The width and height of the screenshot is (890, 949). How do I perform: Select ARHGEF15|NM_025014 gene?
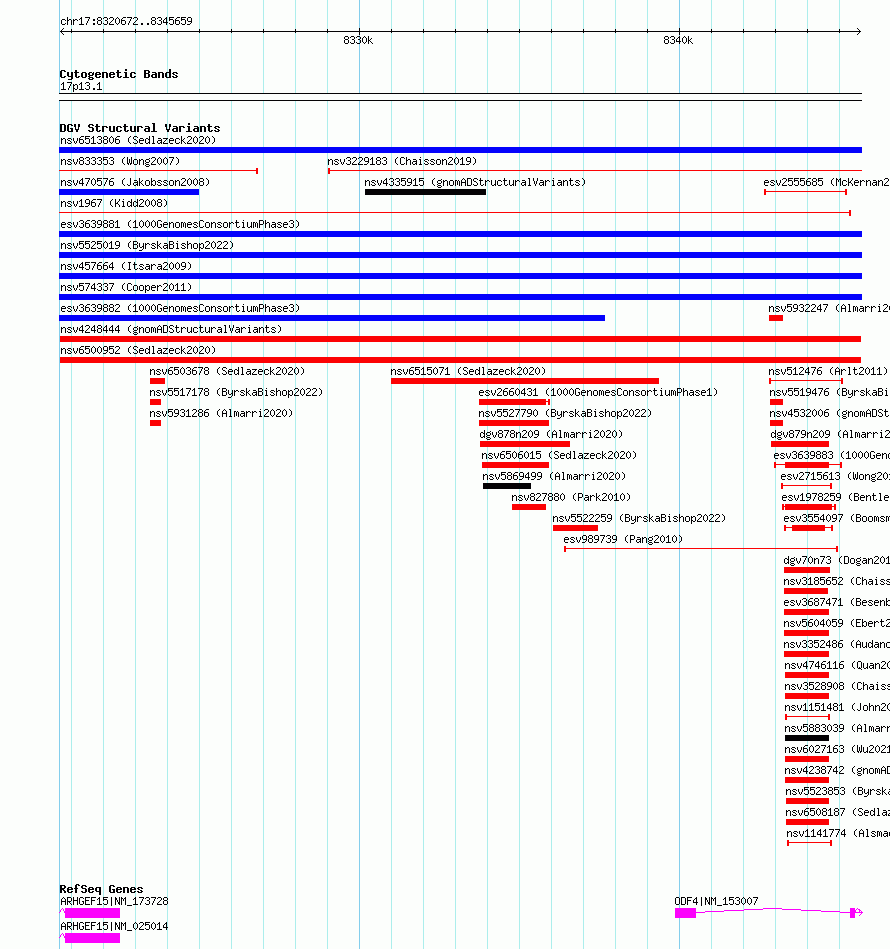[92, 938]
